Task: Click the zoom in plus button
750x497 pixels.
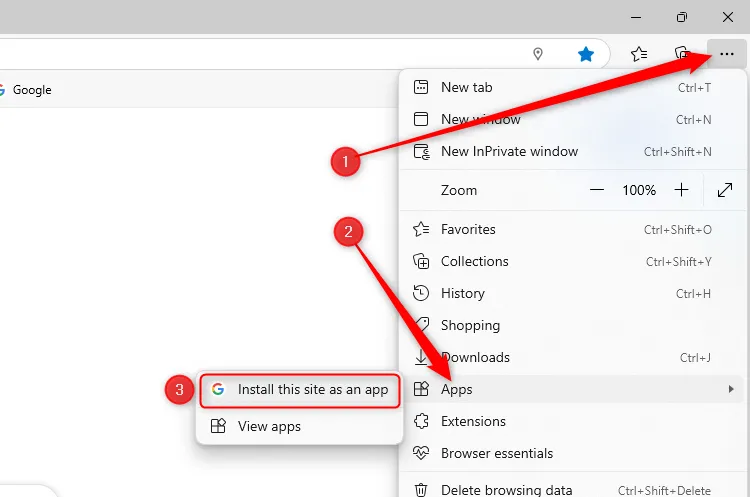Action: [681, 190]
